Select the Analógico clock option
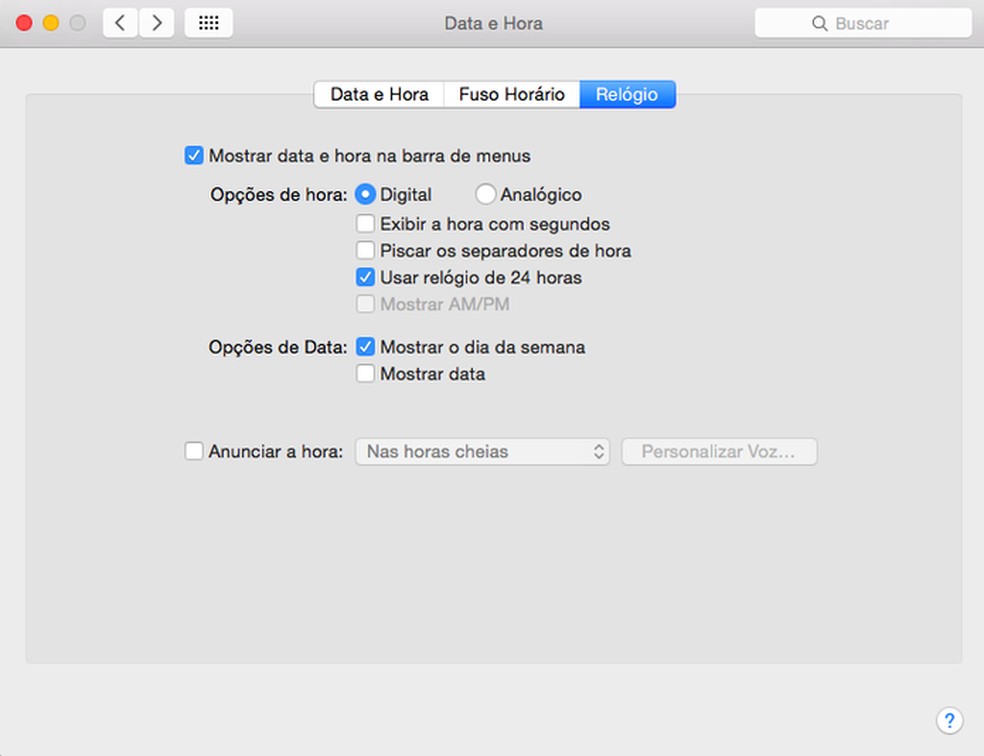The height and width of the screenshot is (756, 984). pos(485,194)
